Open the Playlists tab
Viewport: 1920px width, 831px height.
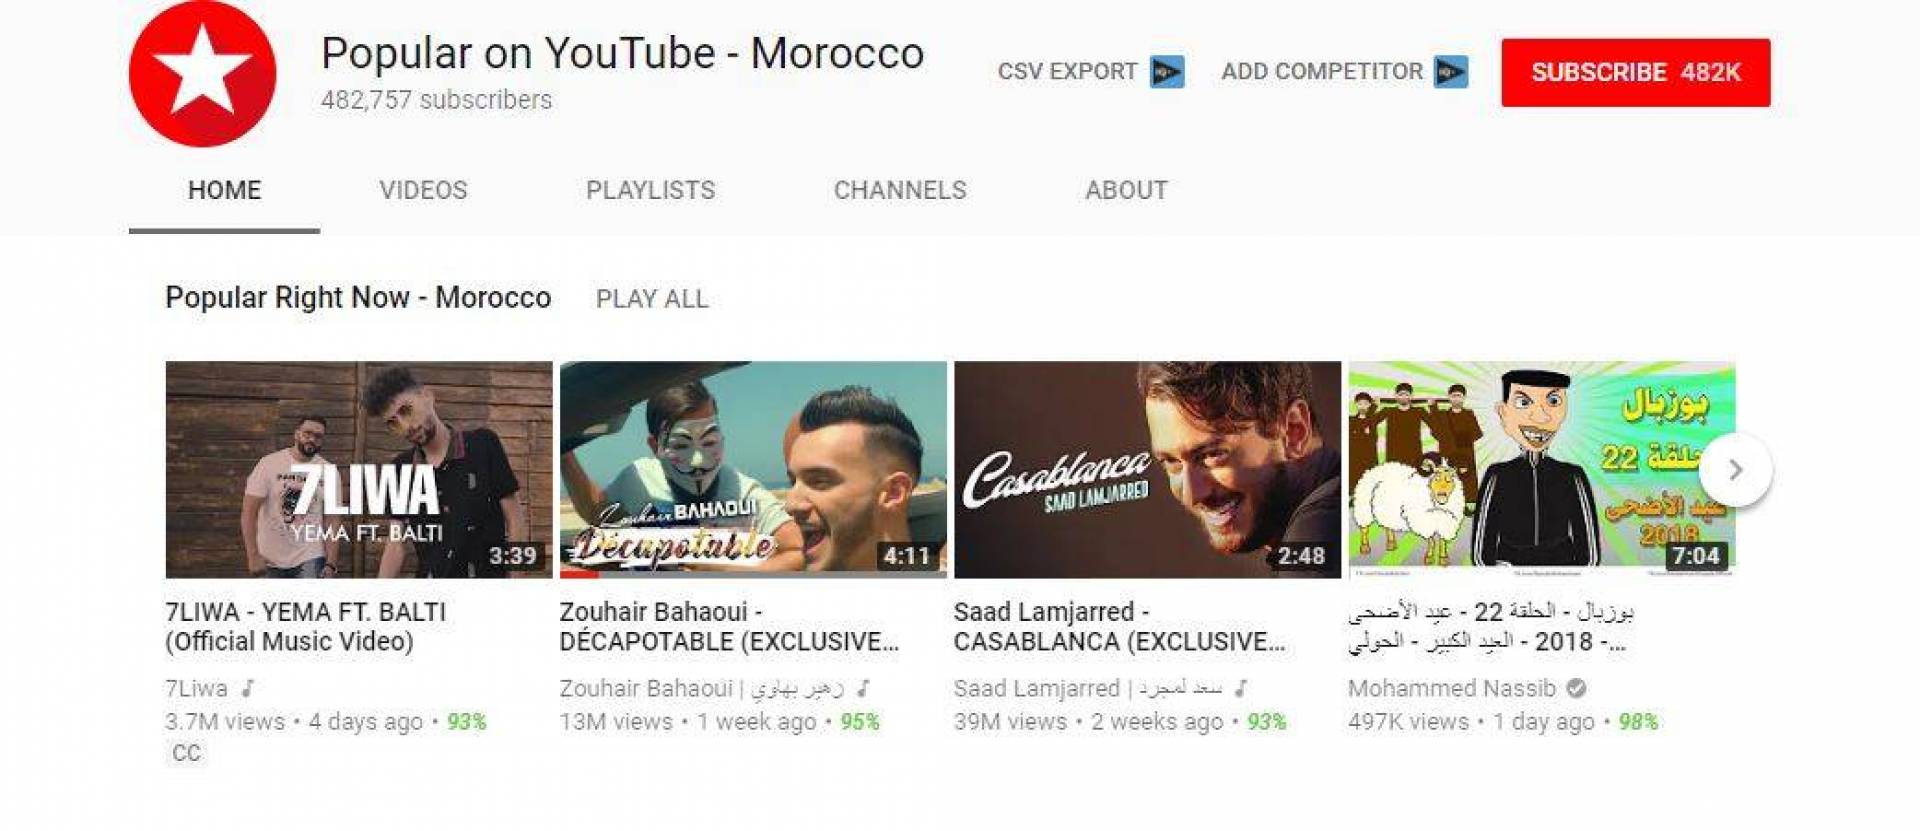tap(651, 190)
